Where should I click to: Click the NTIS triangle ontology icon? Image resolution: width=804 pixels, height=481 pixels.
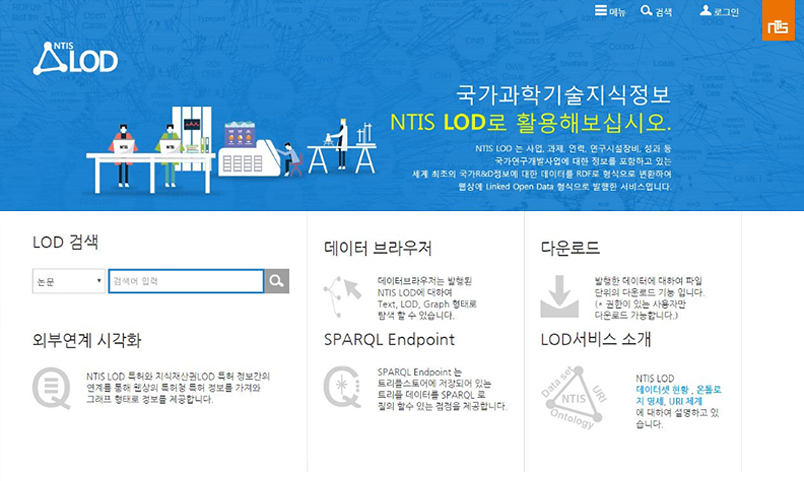tap(574, 397)
